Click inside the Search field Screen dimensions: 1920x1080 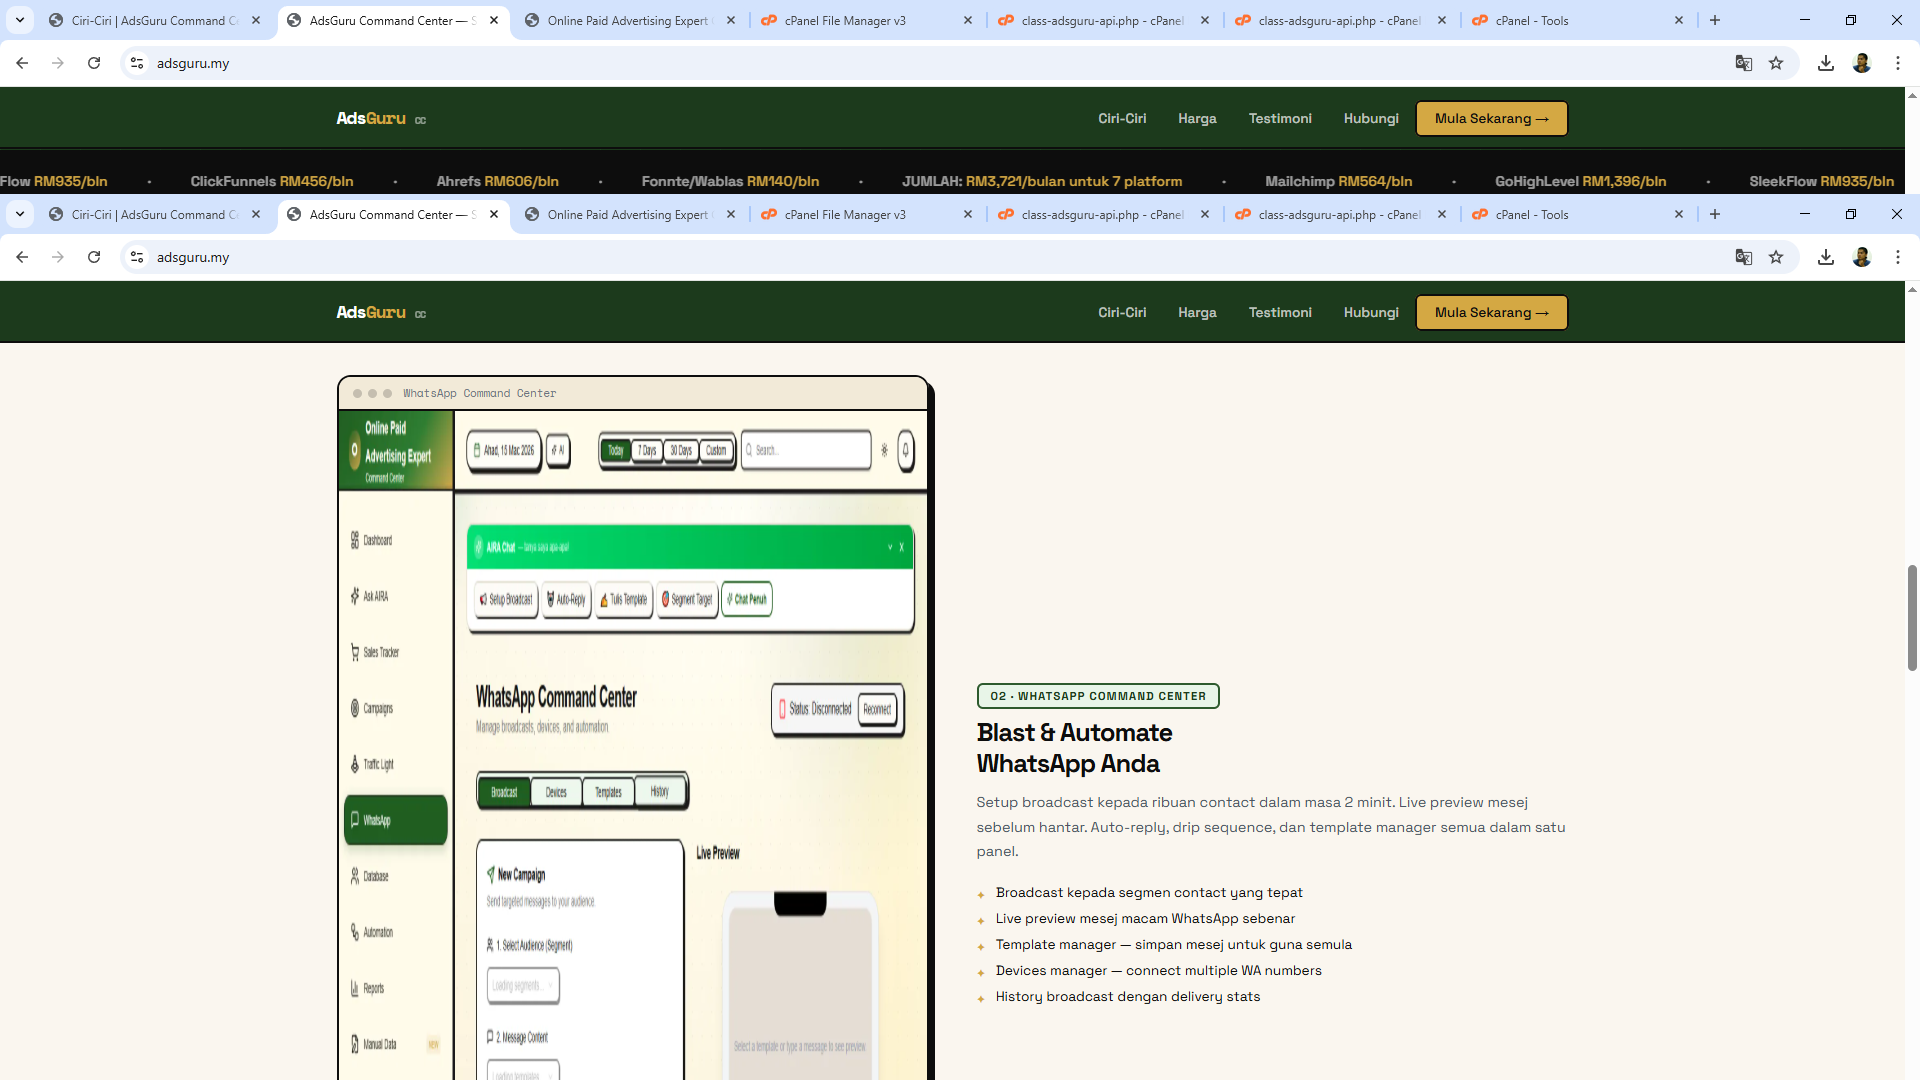coord(805,450)
